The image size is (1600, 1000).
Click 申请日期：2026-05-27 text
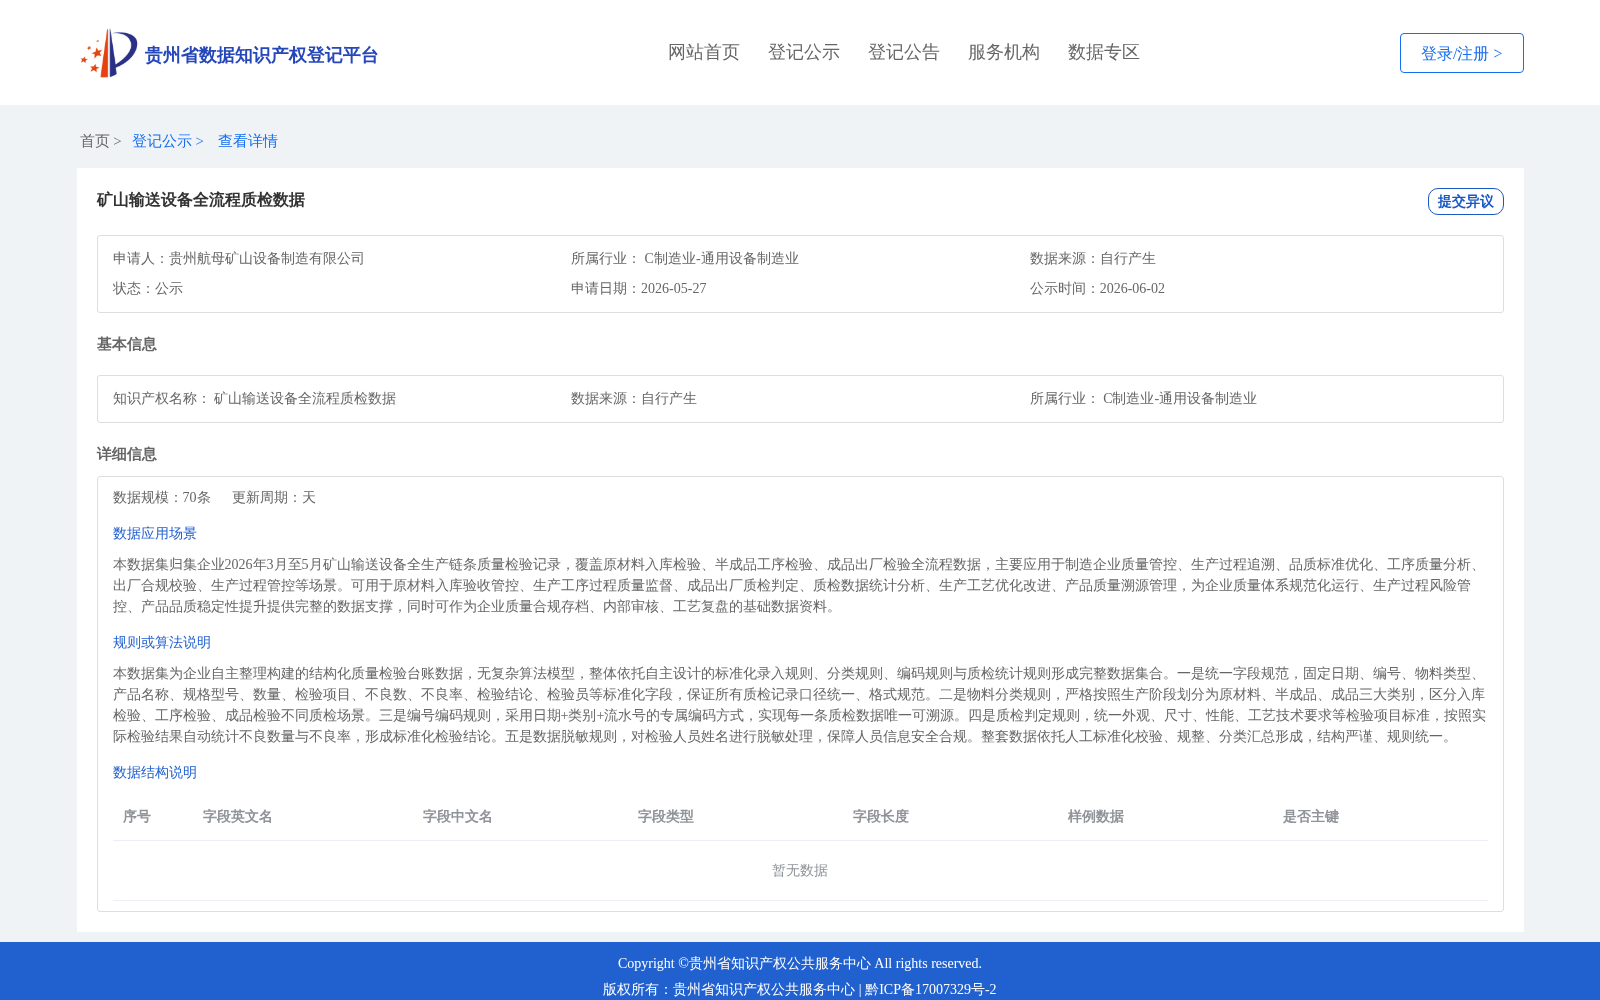[x=639, y=288]
